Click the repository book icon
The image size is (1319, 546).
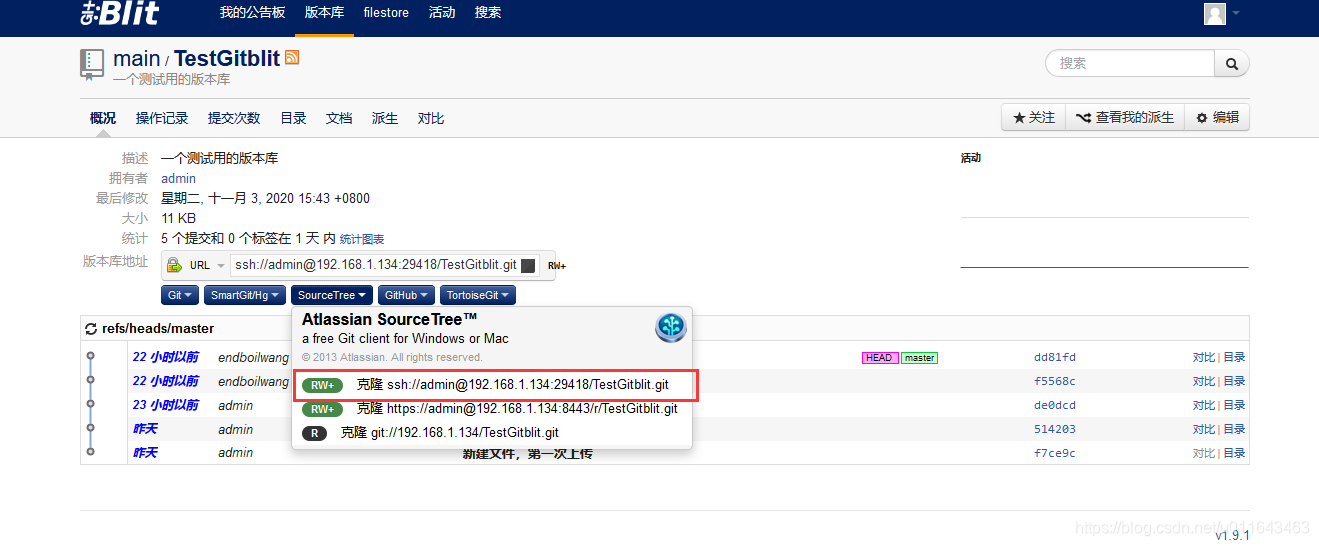pos(92,64)
